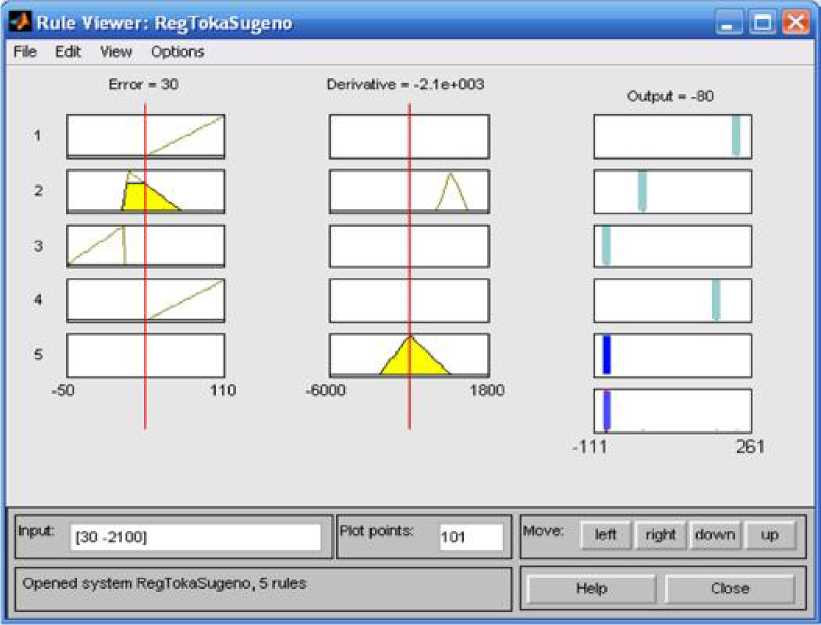821x625 pixels.
Task: Click the -6000 Derivative axis label
Action: pyautogui.click(x=325, y=390)
